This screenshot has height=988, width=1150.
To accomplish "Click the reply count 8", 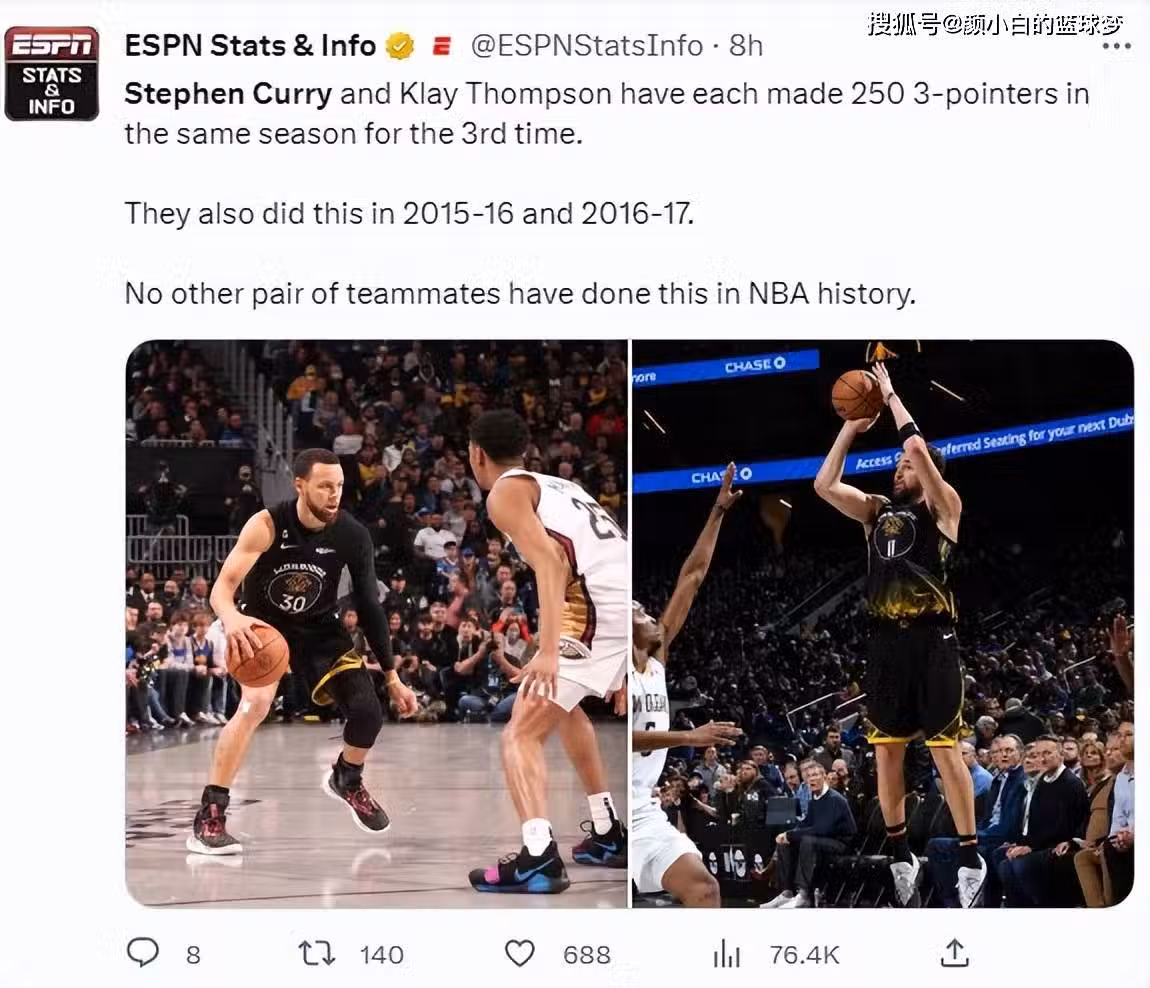I will coord(193,955).
